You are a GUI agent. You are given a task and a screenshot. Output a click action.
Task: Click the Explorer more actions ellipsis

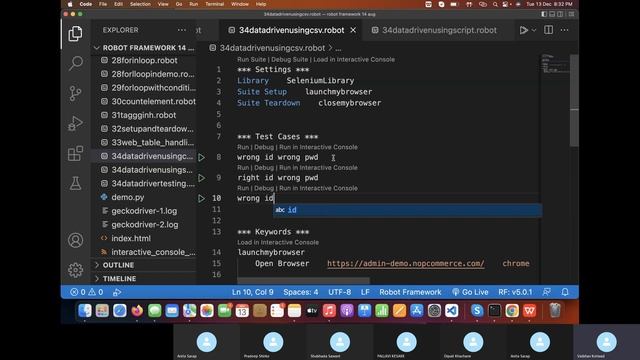tap(182, 30)
